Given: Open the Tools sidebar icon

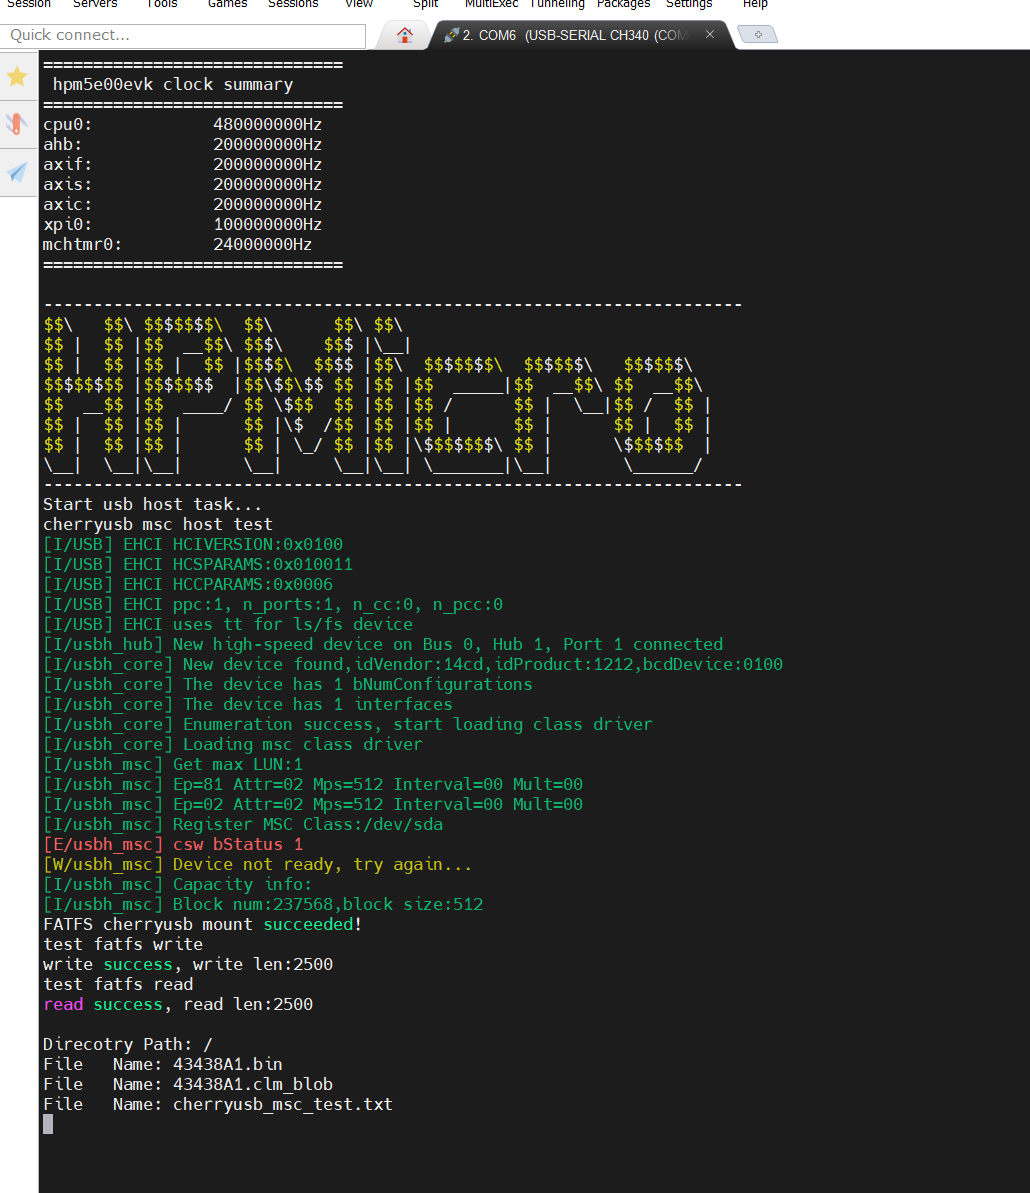Looking at the screenshot, I should [x=17, y=123].
